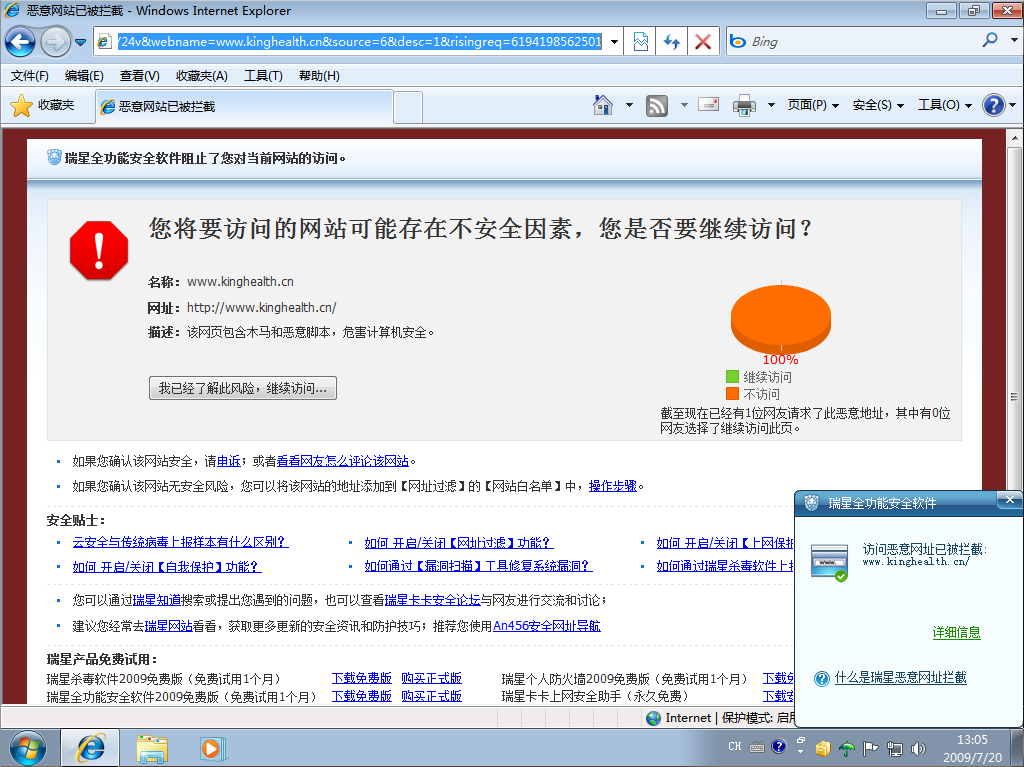Open 如何通过【漏洞扫描】工具修复系统漏洞 link
1024x767 pixels.
pyautogui.click(x=478, y=566)
